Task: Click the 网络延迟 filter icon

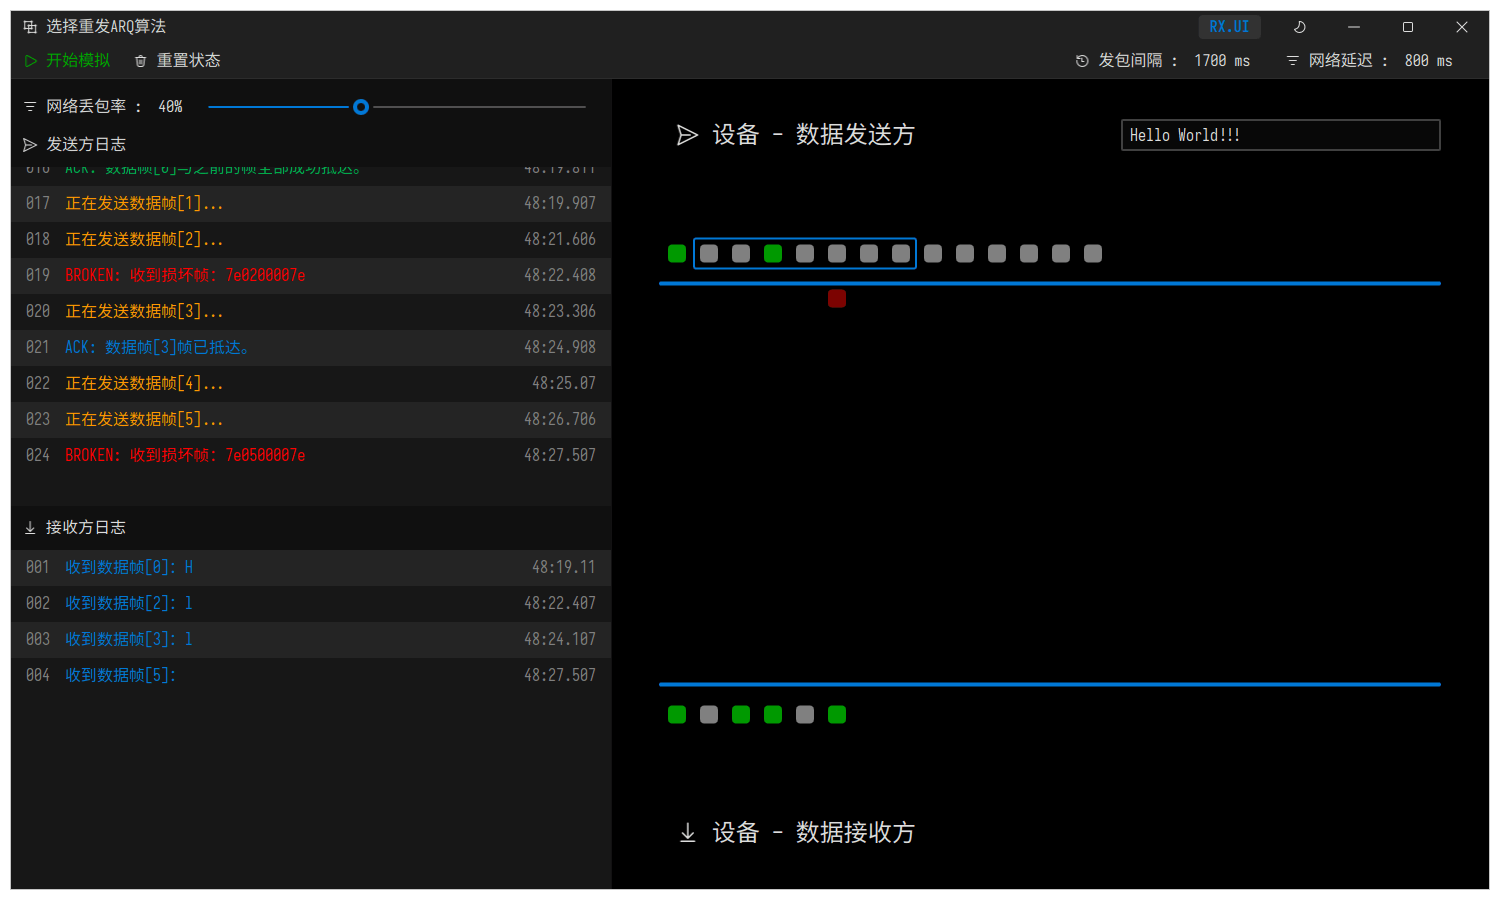Action: (1292, 61)
